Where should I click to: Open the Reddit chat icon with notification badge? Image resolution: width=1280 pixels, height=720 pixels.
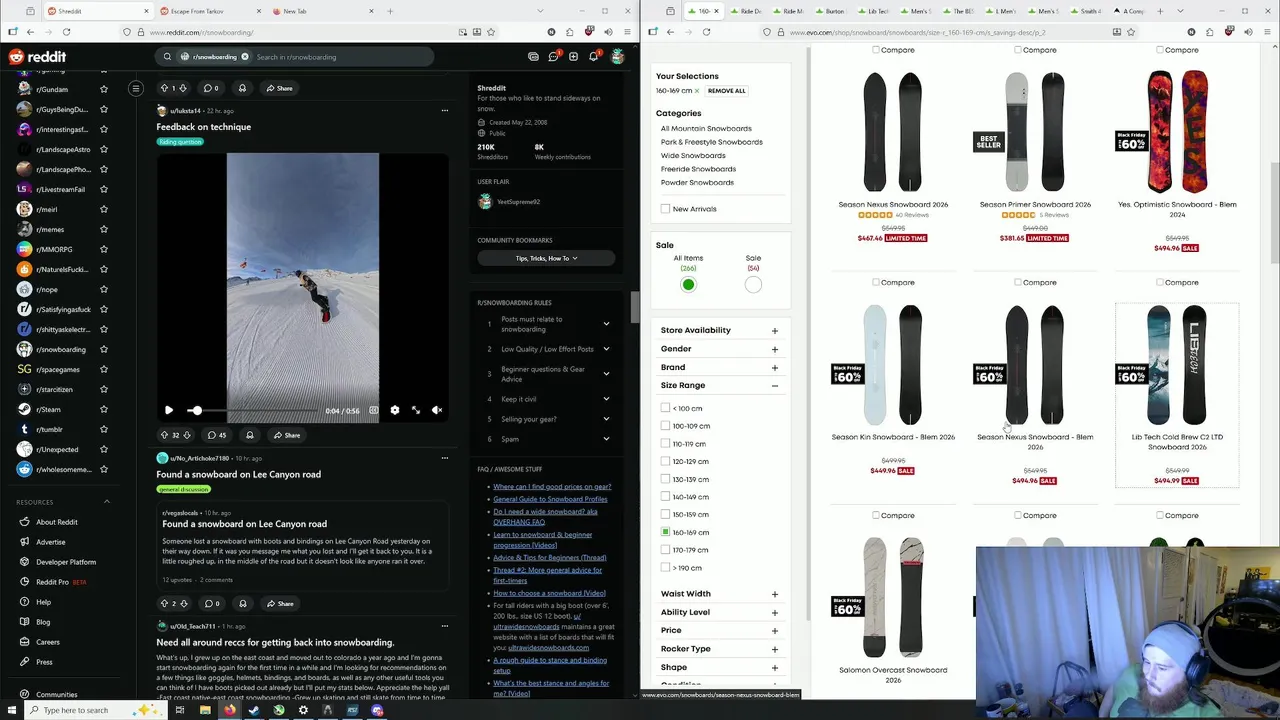click(553, 57)
